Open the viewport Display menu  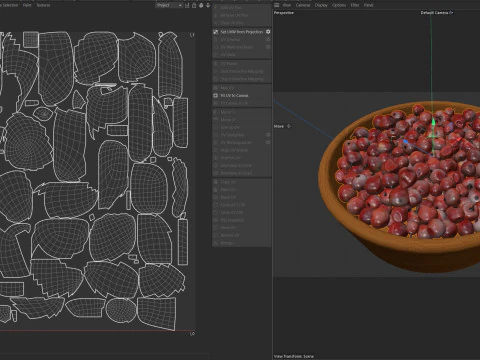[321, 5]
